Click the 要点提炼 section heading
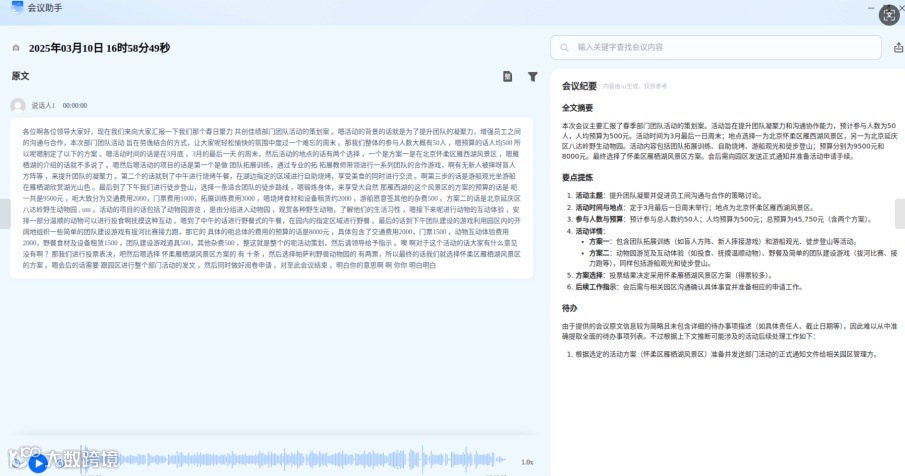This screenshot has width=905, height=476. [577, 178]
